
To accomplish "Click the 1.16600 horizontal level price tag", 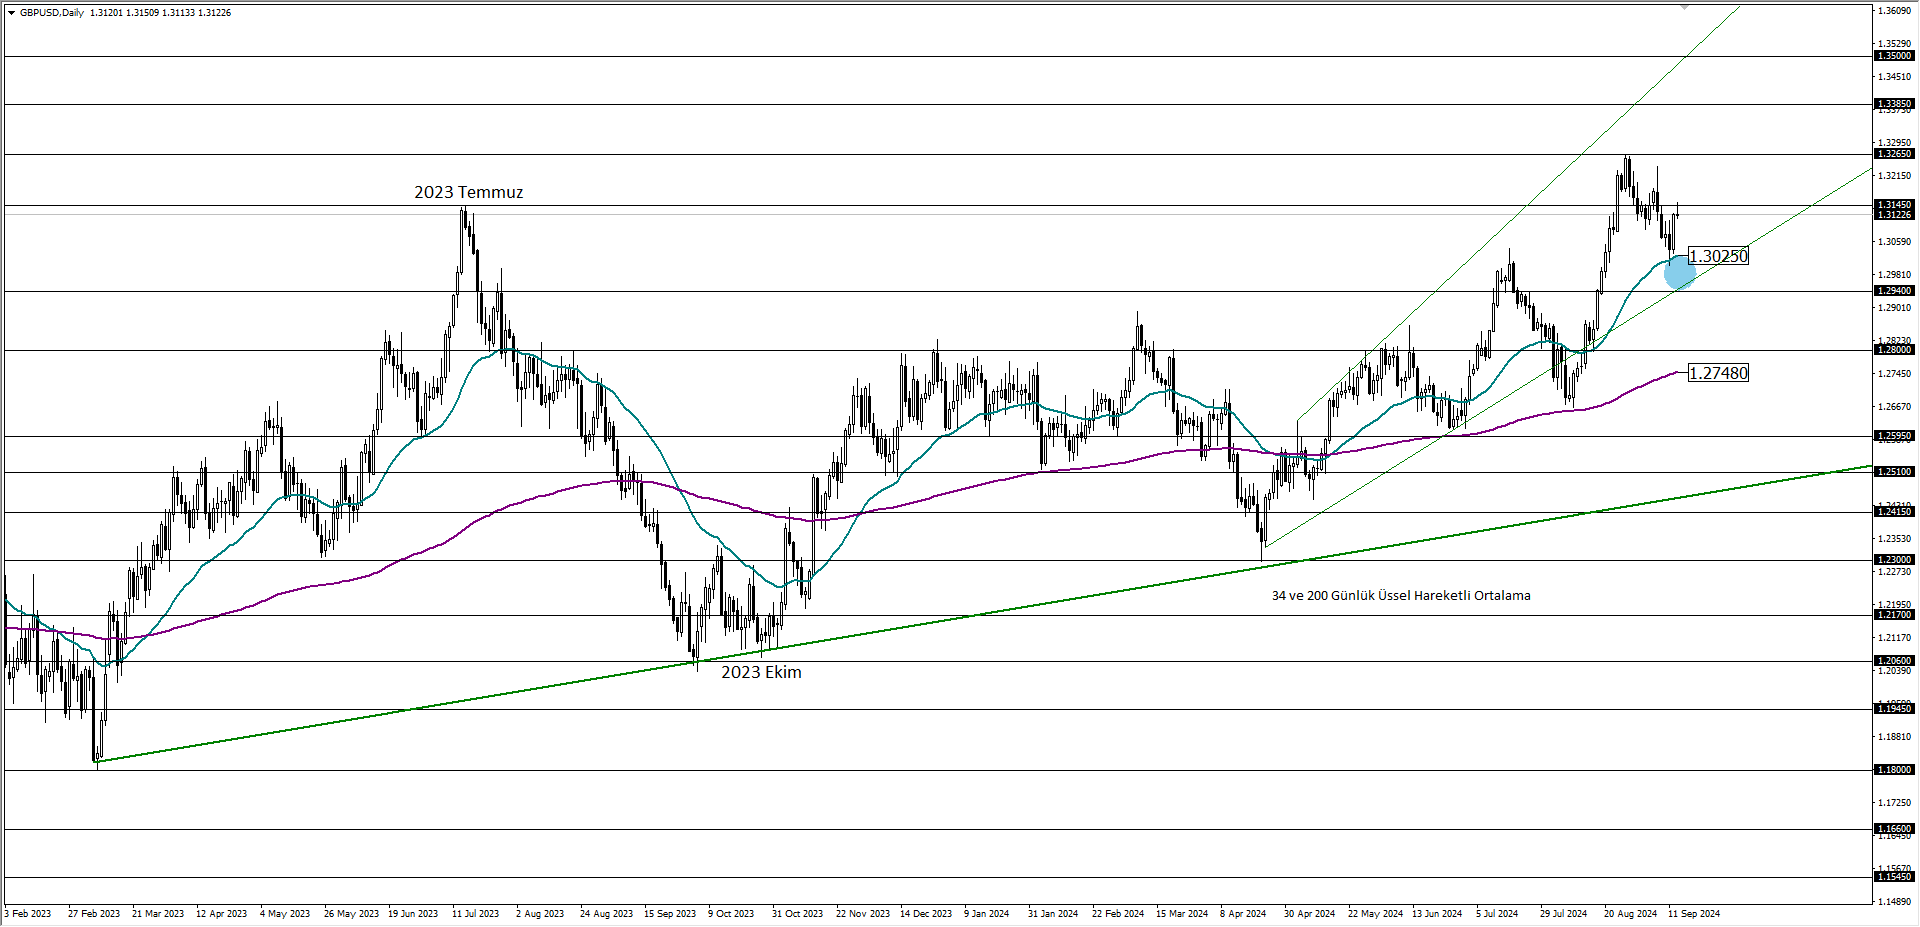I will 1894,829.
